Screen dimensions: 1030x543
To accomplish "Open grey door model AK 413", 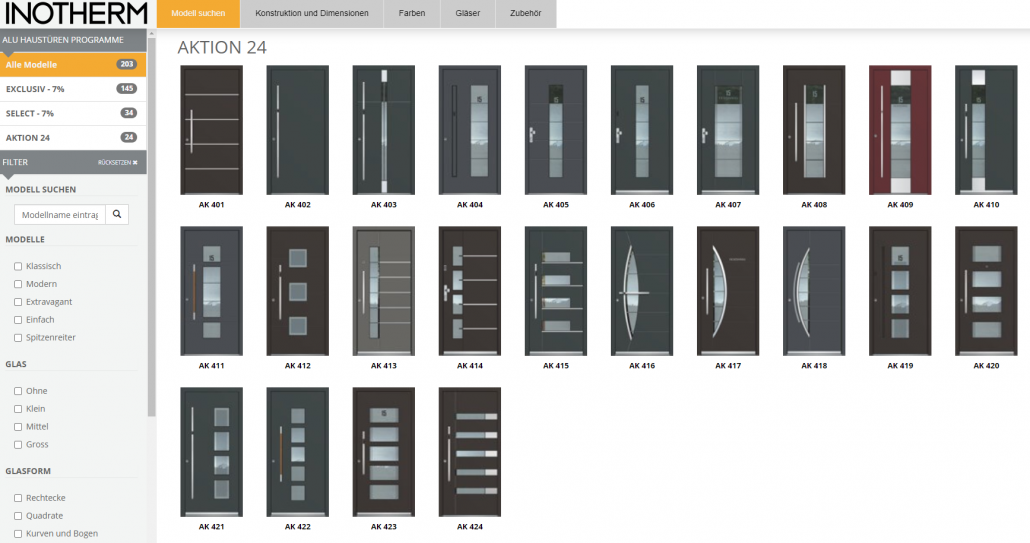I will (x=384, y=291).
